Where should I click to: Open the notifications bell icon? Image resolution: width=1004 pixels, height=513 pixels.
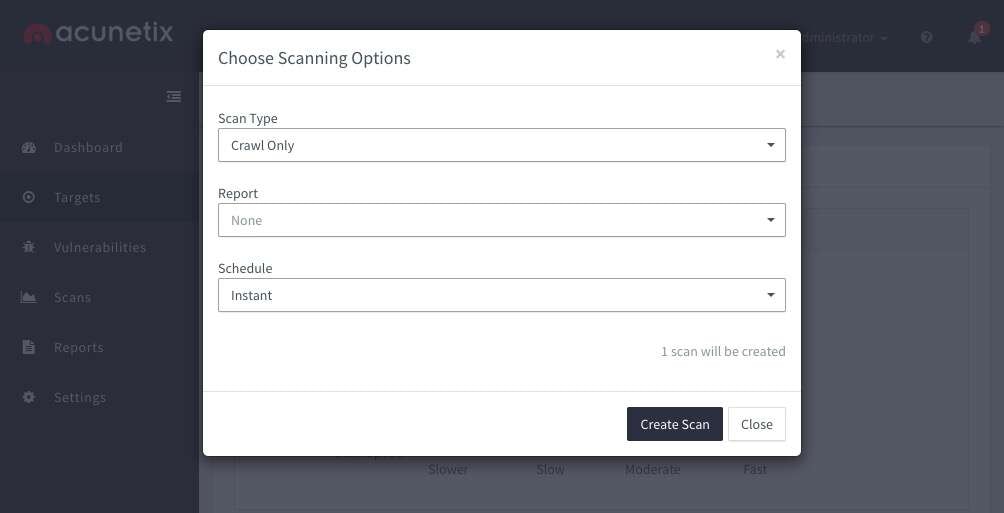[x=975, y=38]
